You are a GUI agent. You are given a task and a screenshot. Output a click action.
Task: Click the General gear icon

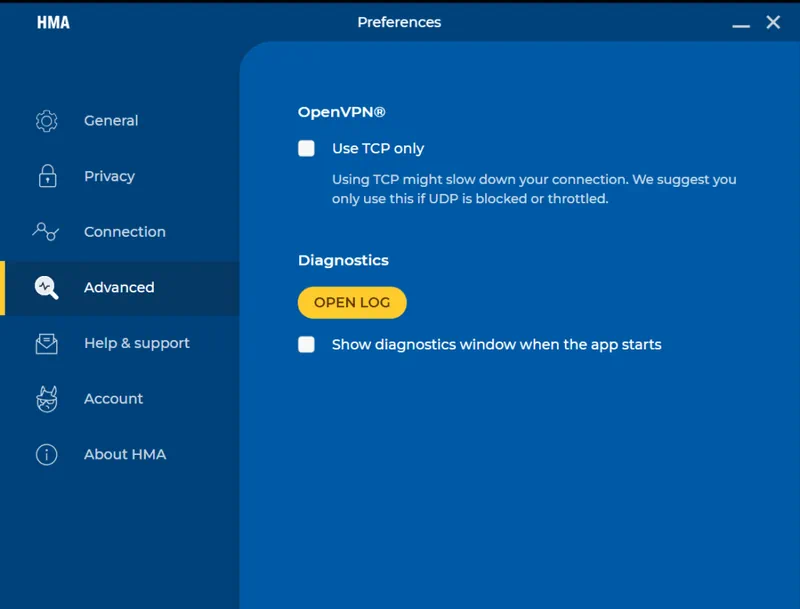tap(46, 120)
